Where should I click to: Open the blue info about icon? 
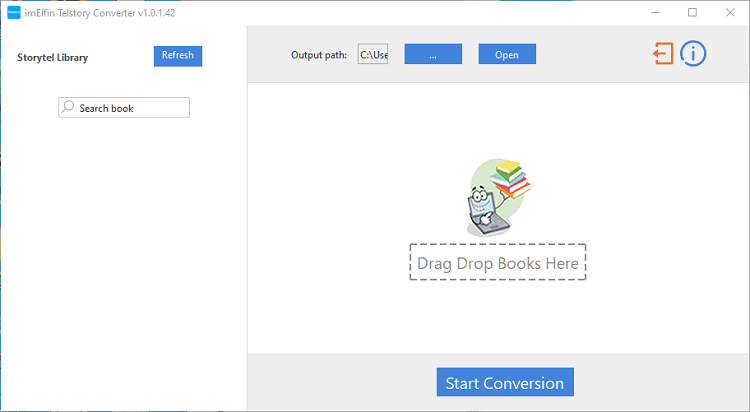694,54
